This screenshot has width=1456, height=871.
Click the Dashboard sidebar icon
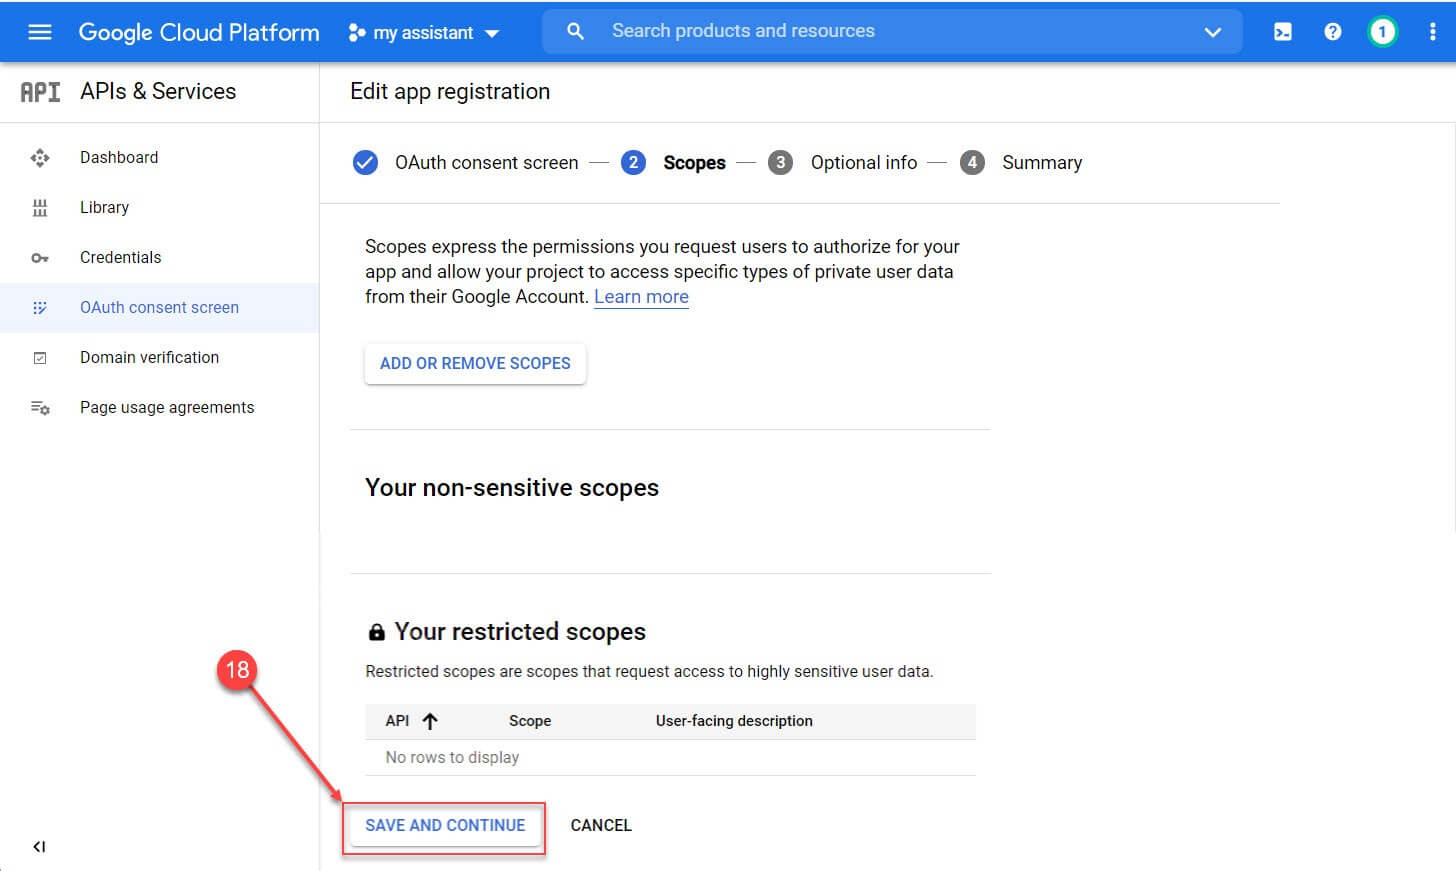40,158
